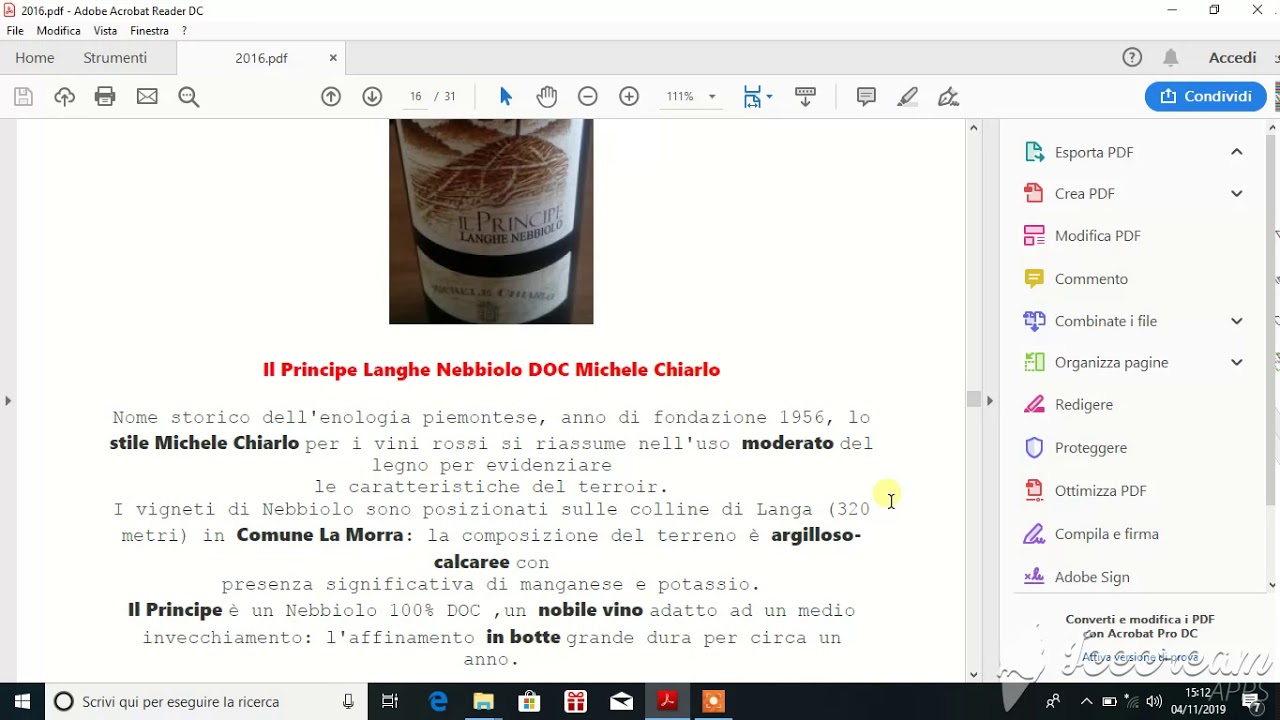
Task: Zoom out with the minus icon
Action: pos(588,97)
